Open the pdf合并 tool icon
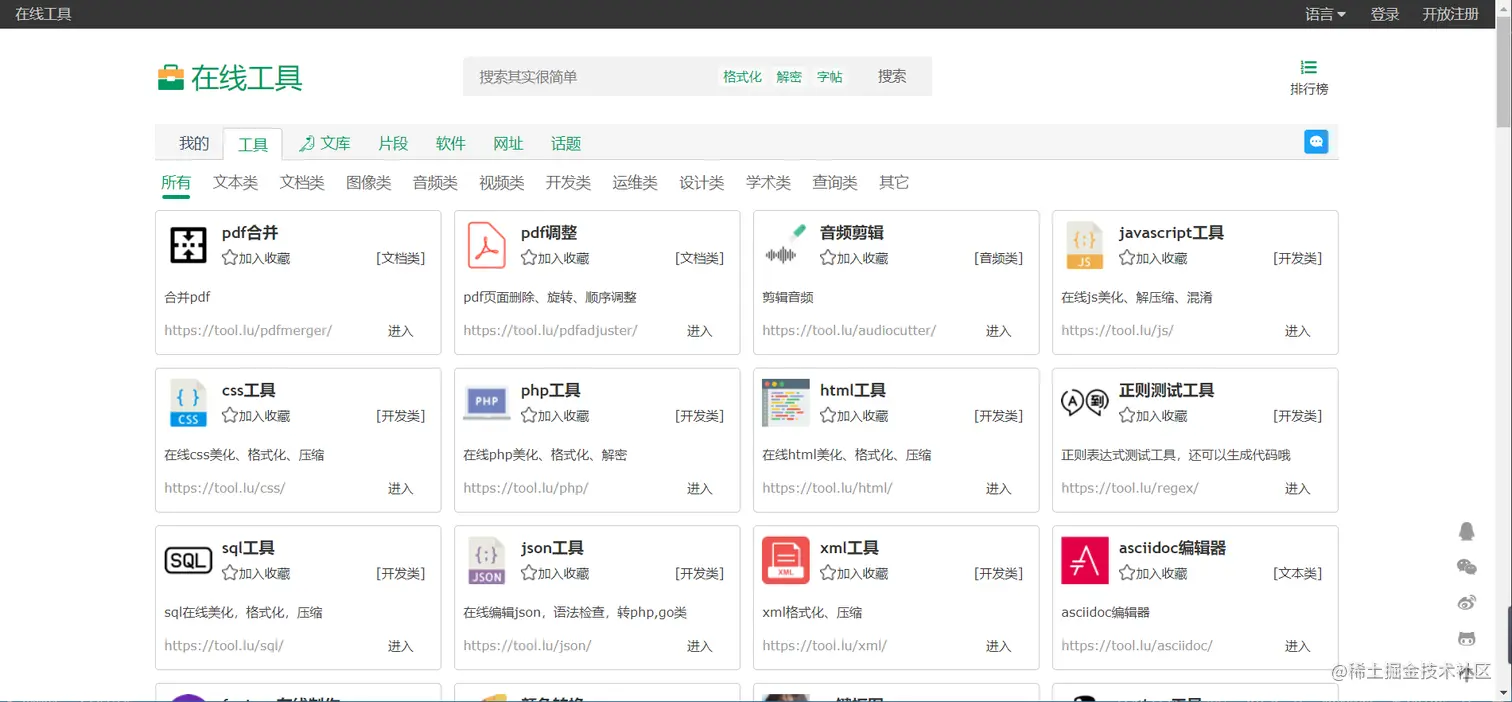Image resolution: width=1512 pixels, height=702 pixels. point(188,245)
